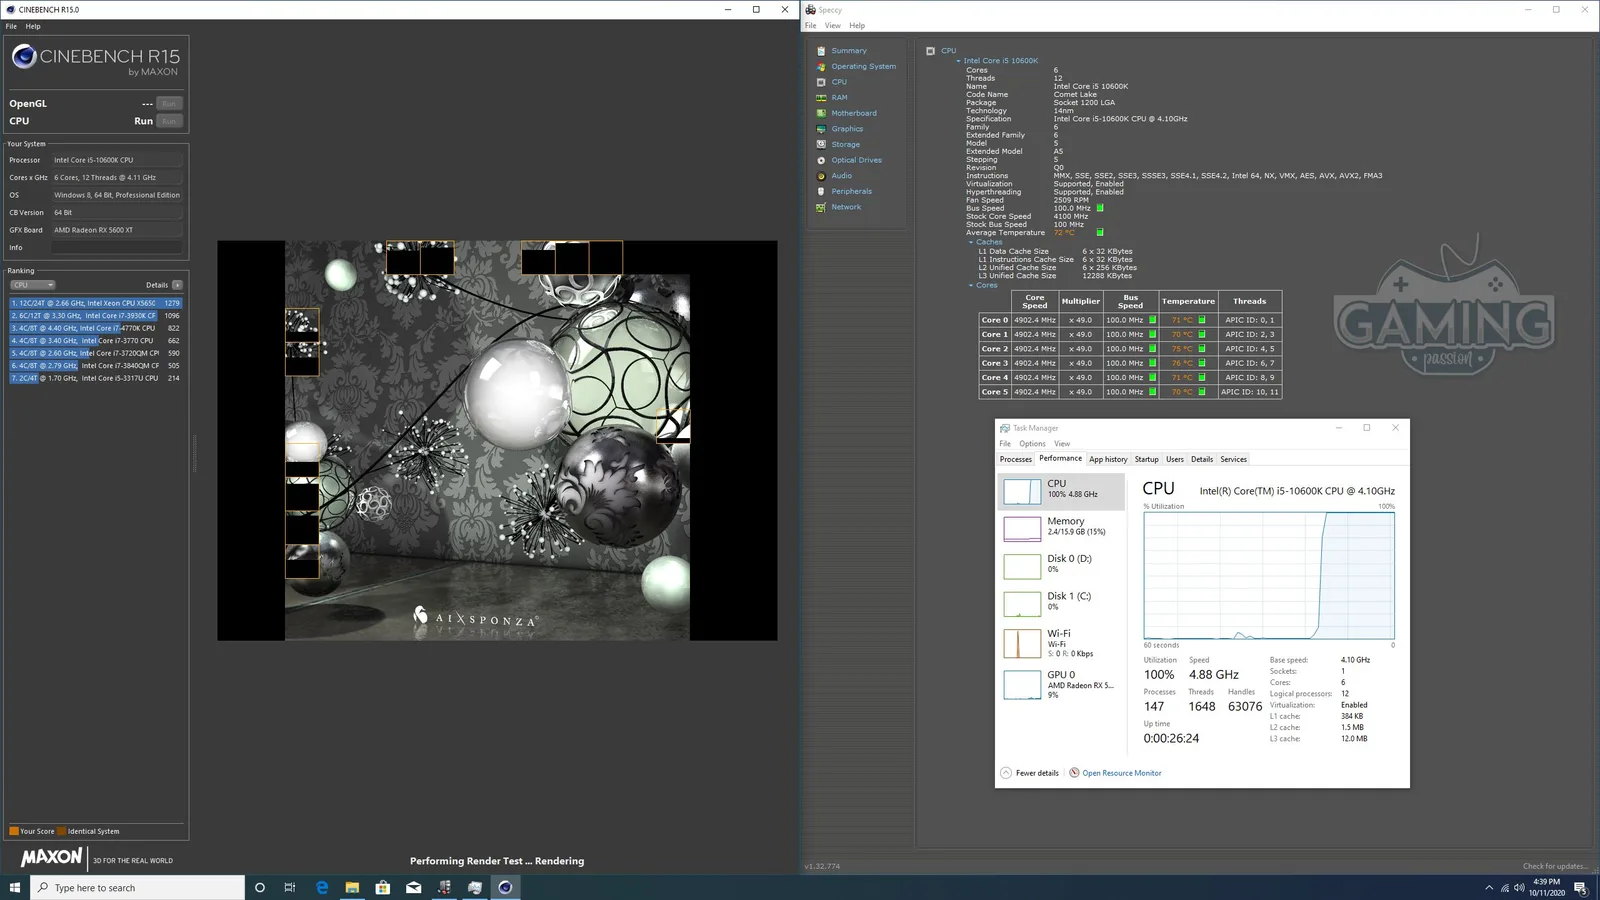Collapse Task Manager with Fewer details
The width and height of the screenshot is (1600, 900).
[1029, 773]
